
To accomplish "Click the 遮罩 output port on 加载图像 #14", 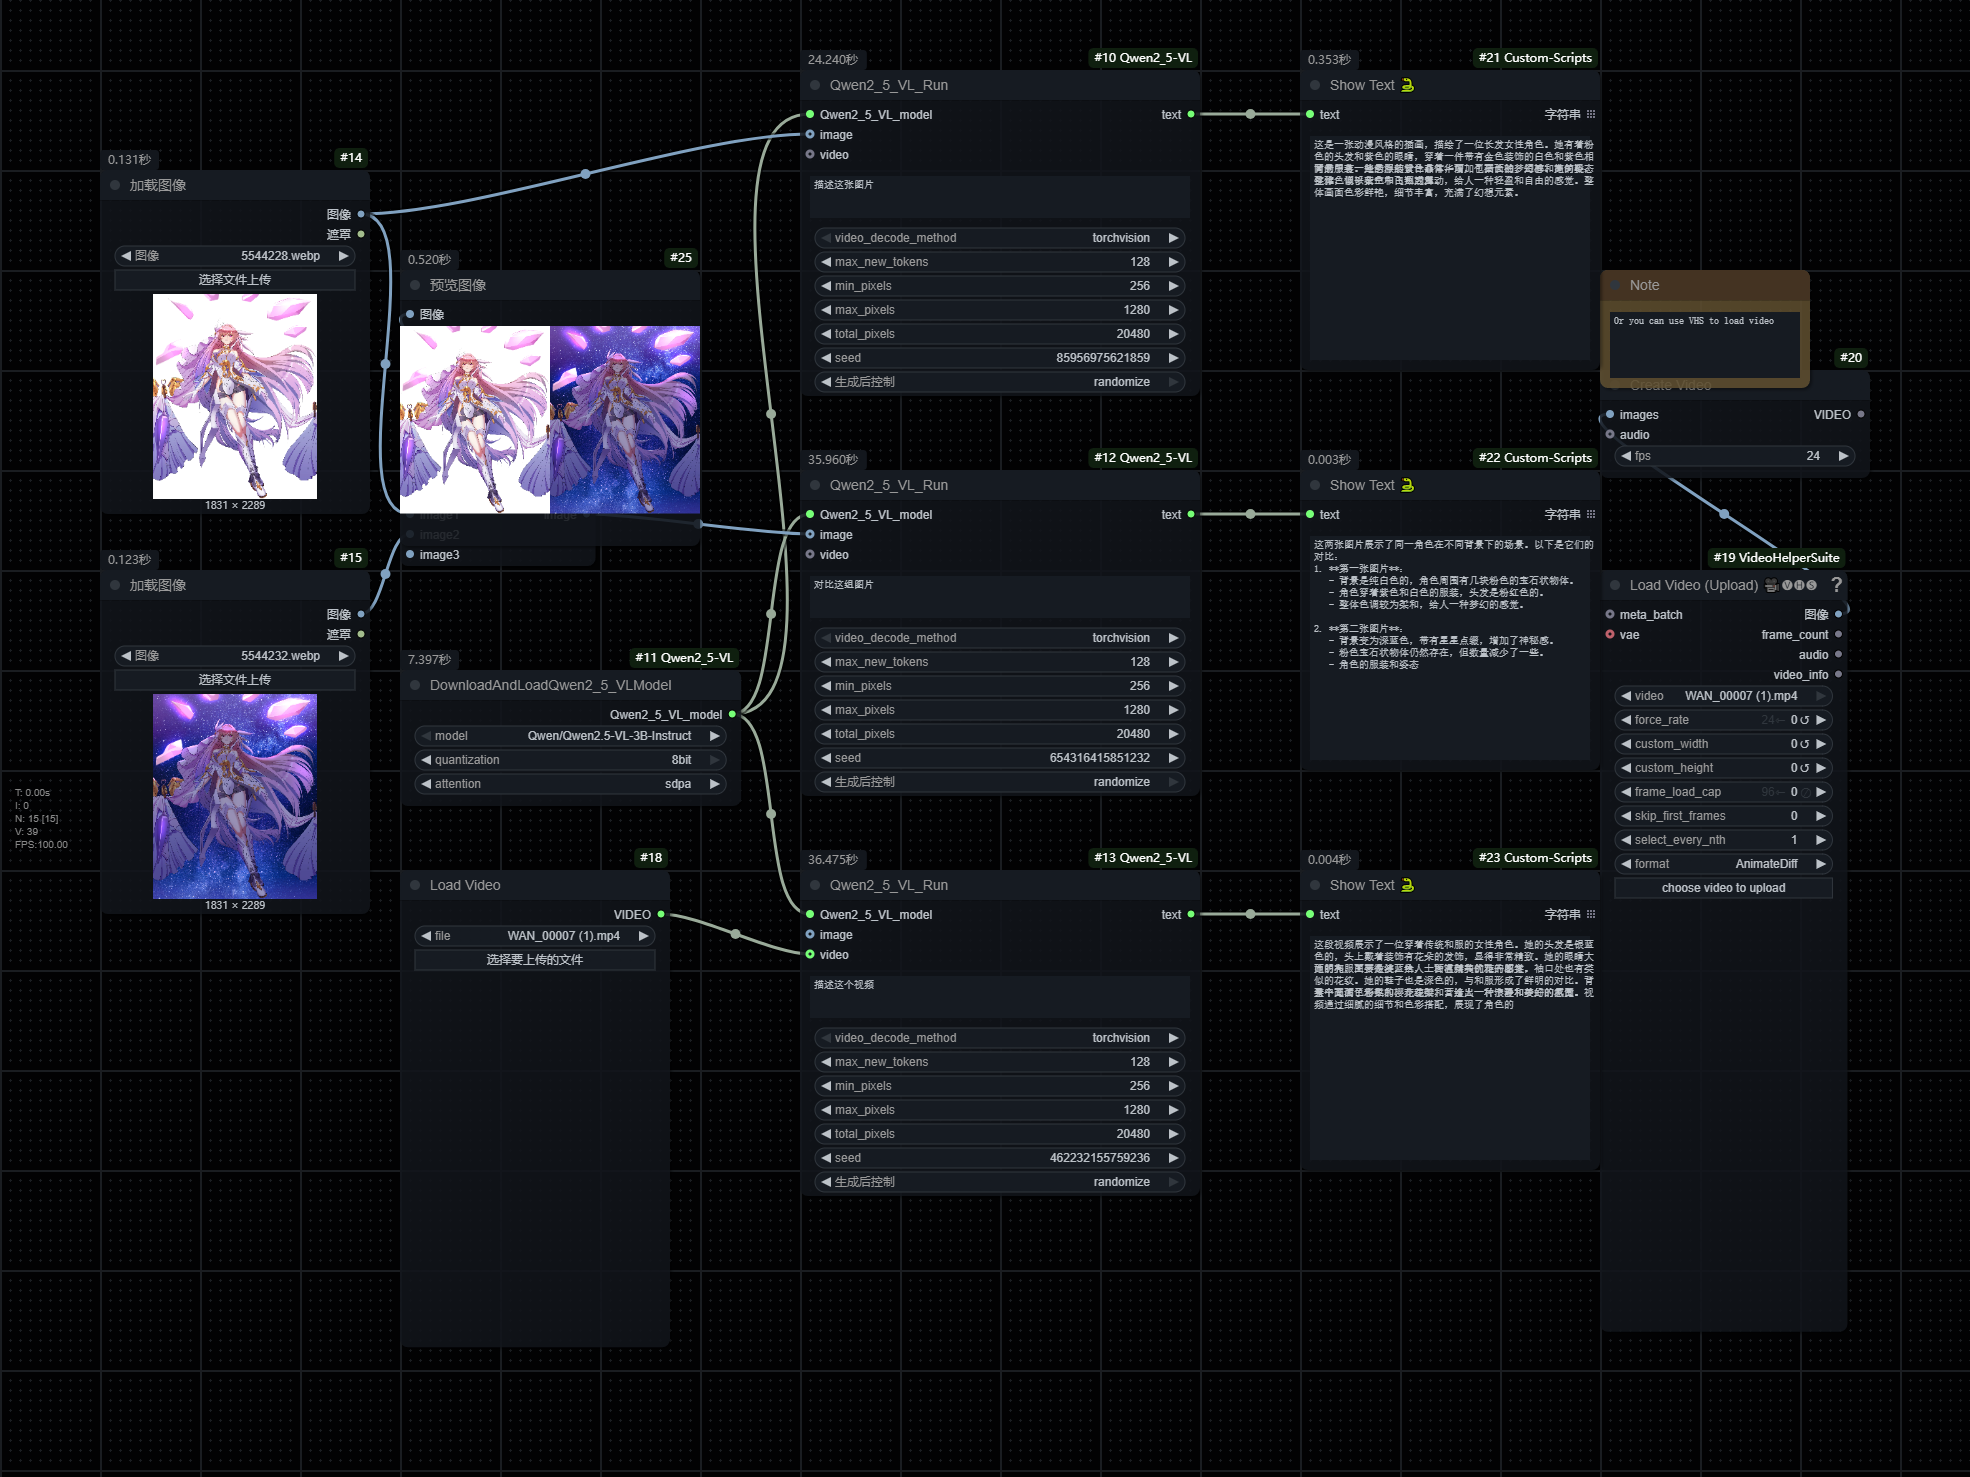I will 361,234.
